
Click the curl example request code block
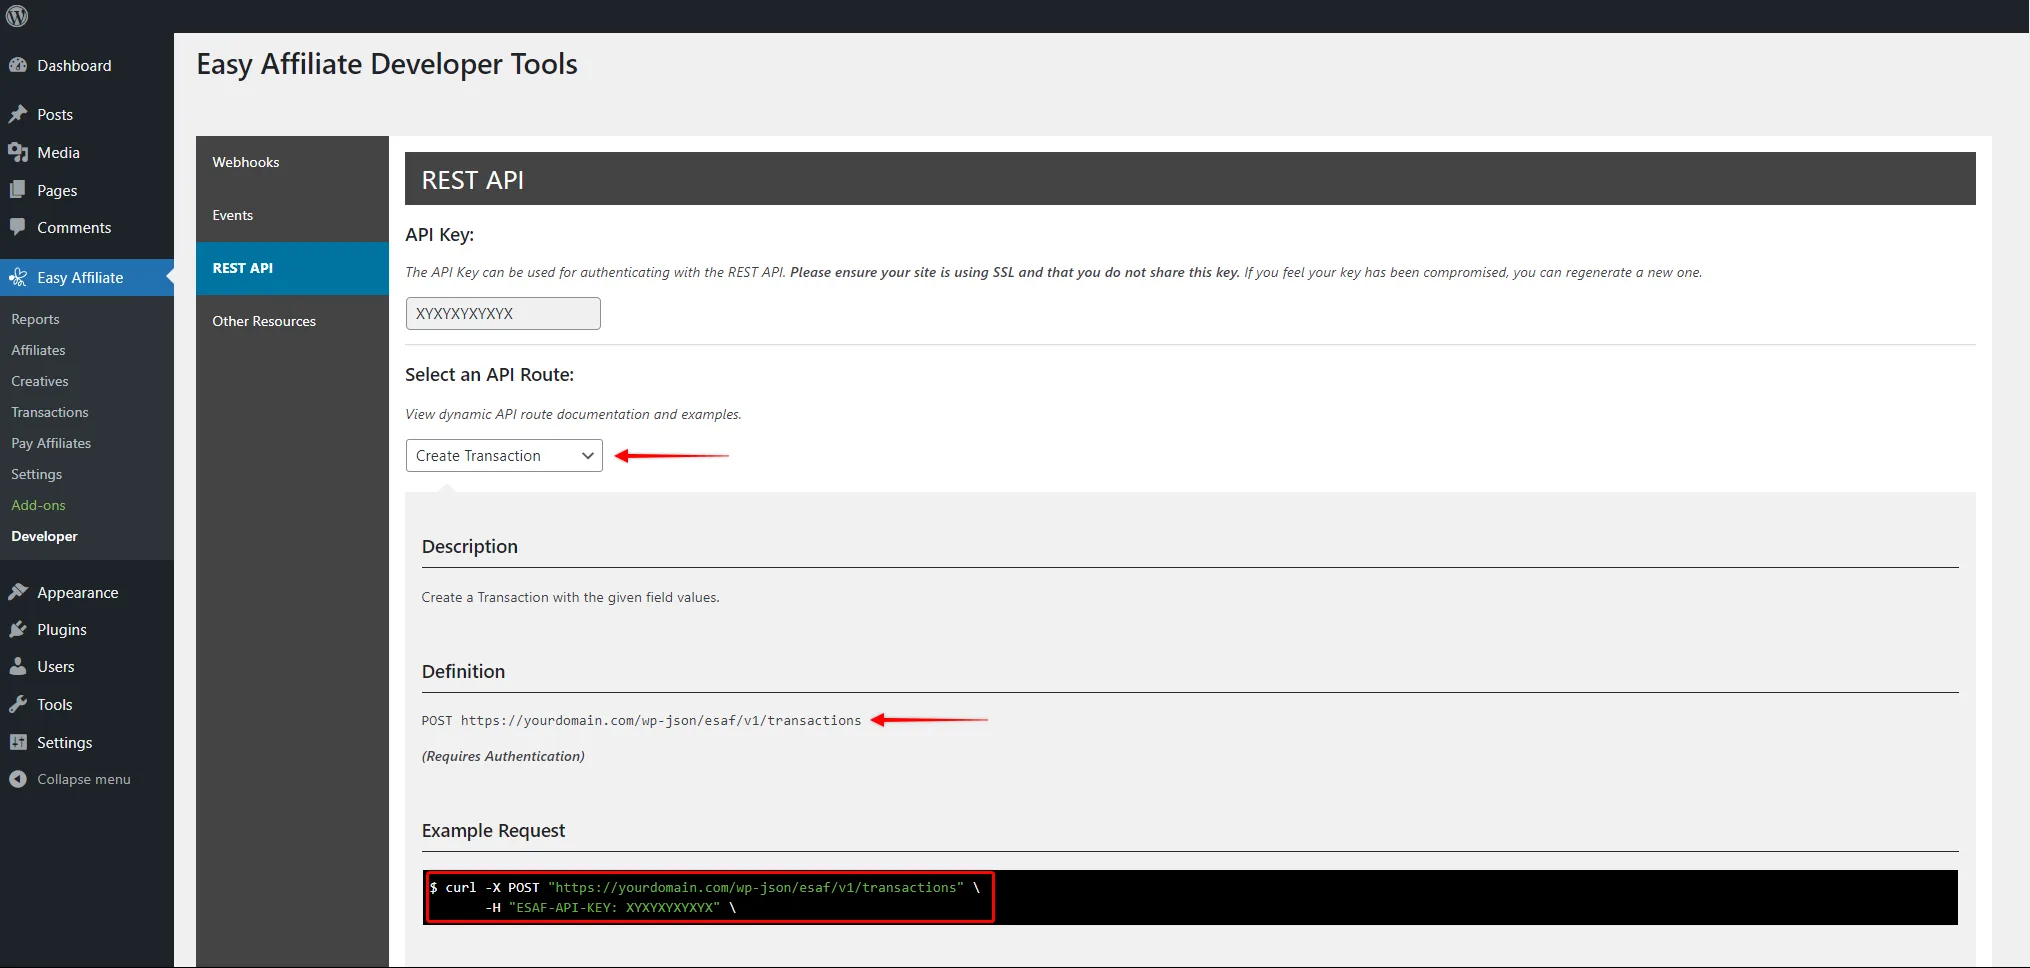1190,897
